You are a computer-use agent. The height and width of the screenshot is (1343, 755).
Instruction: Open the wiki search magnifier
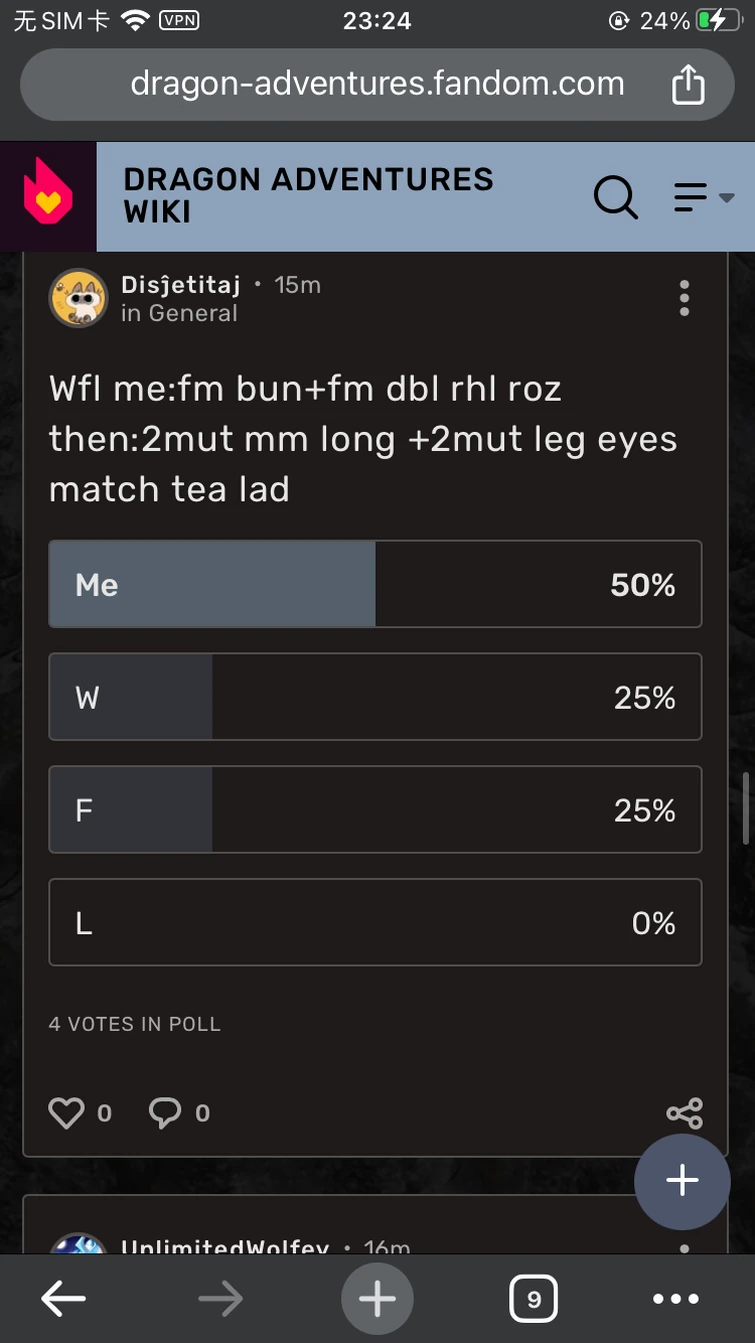pyautogui.click(x=615, y=197)
